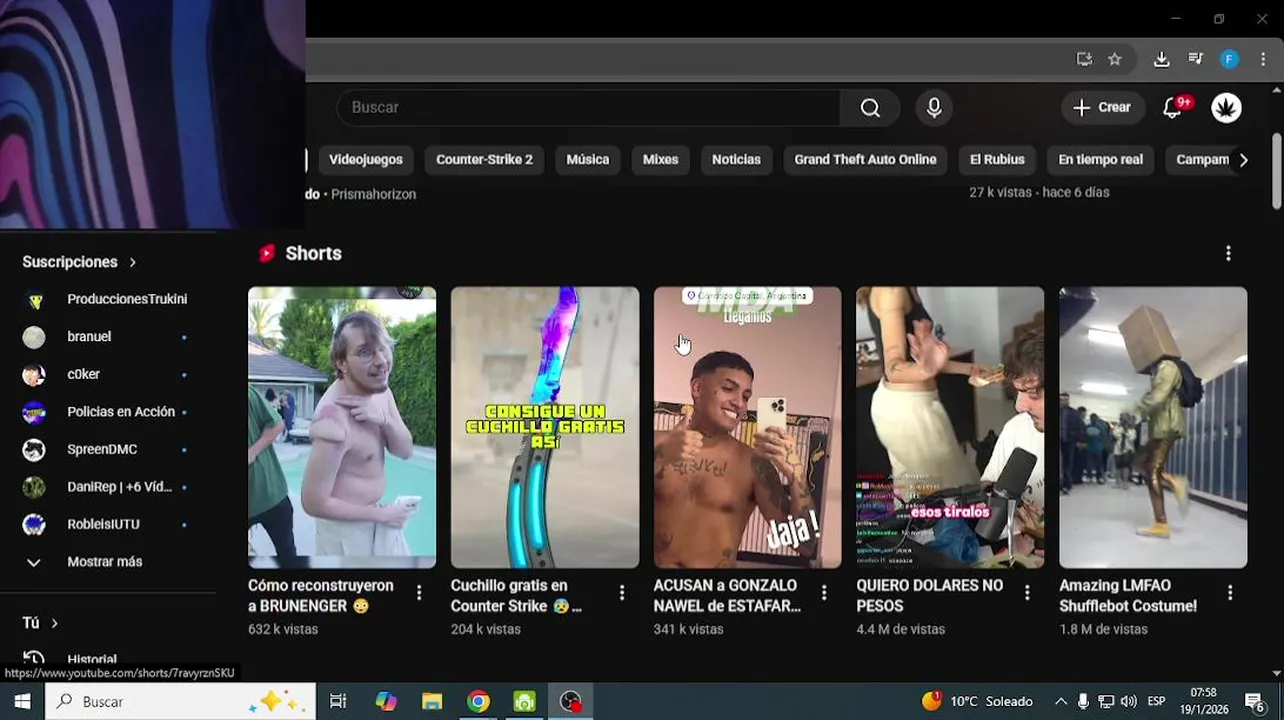Open Chrome profile F avatar

click(1229, 59)
